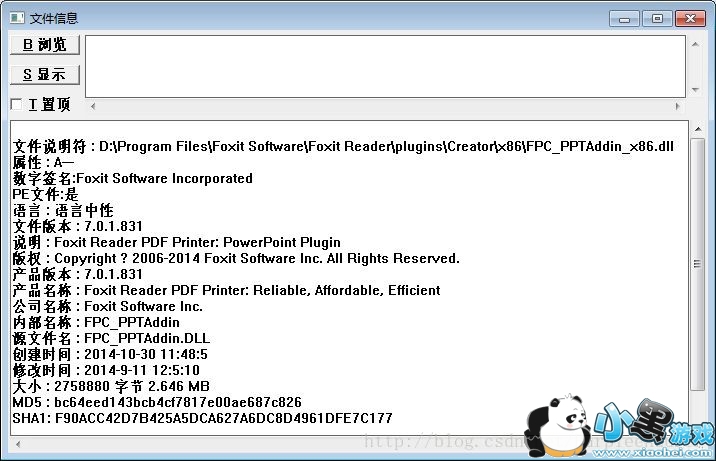Viewport: 716px width, 461px height.
Task: Click the 产品版本 : 7.0.1.831 line
Action: click(x=78, y=274)
